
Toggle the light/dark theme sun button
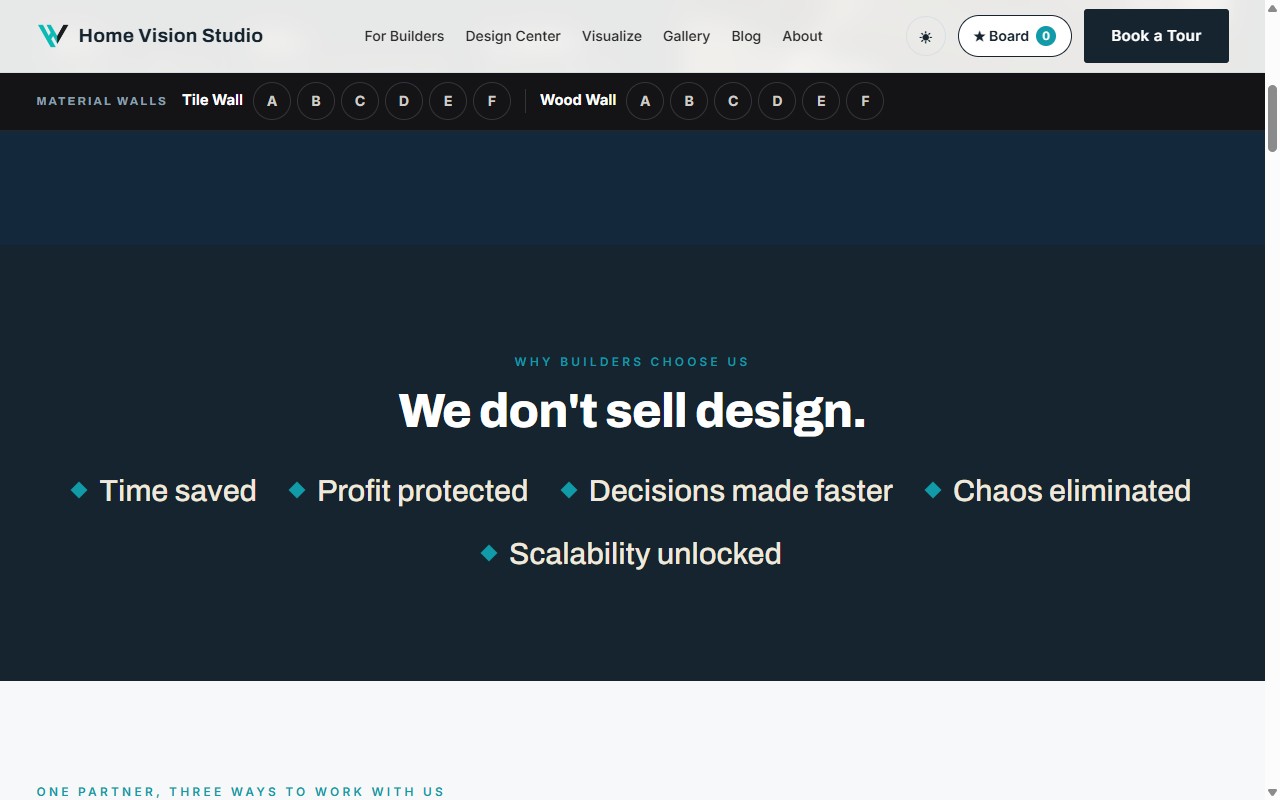click(926, 37)
